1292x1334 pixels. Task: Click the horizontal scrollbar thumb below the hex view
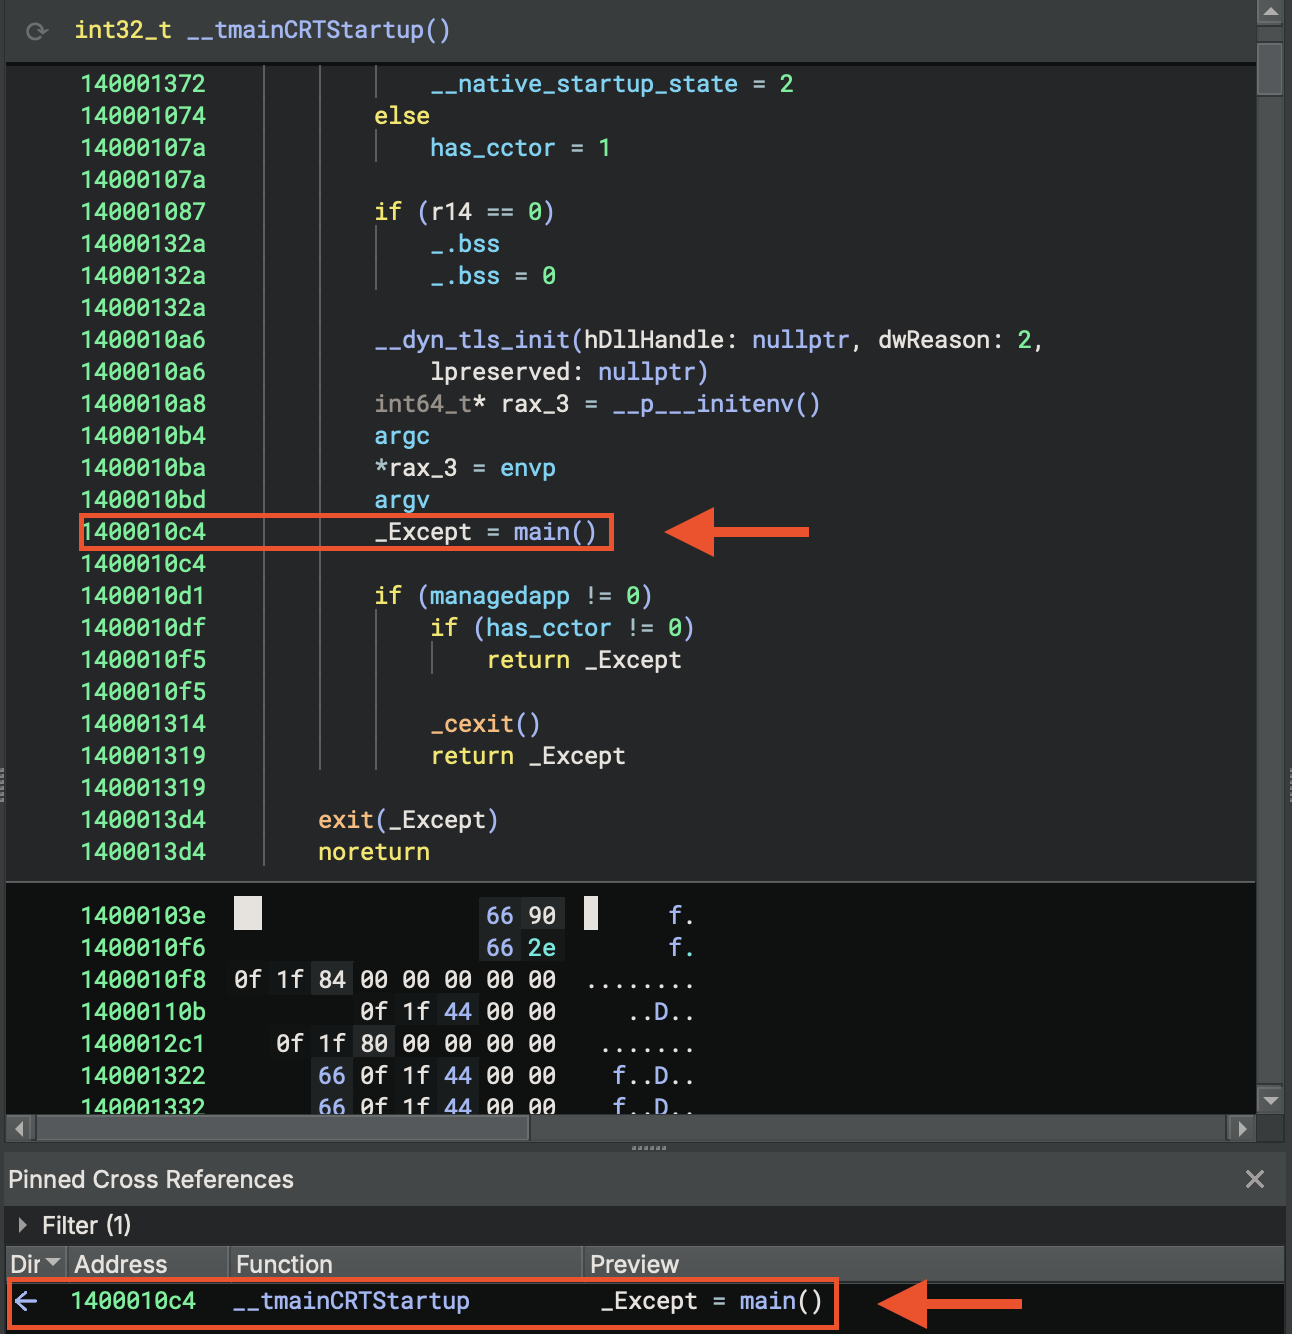point(282,1129)
